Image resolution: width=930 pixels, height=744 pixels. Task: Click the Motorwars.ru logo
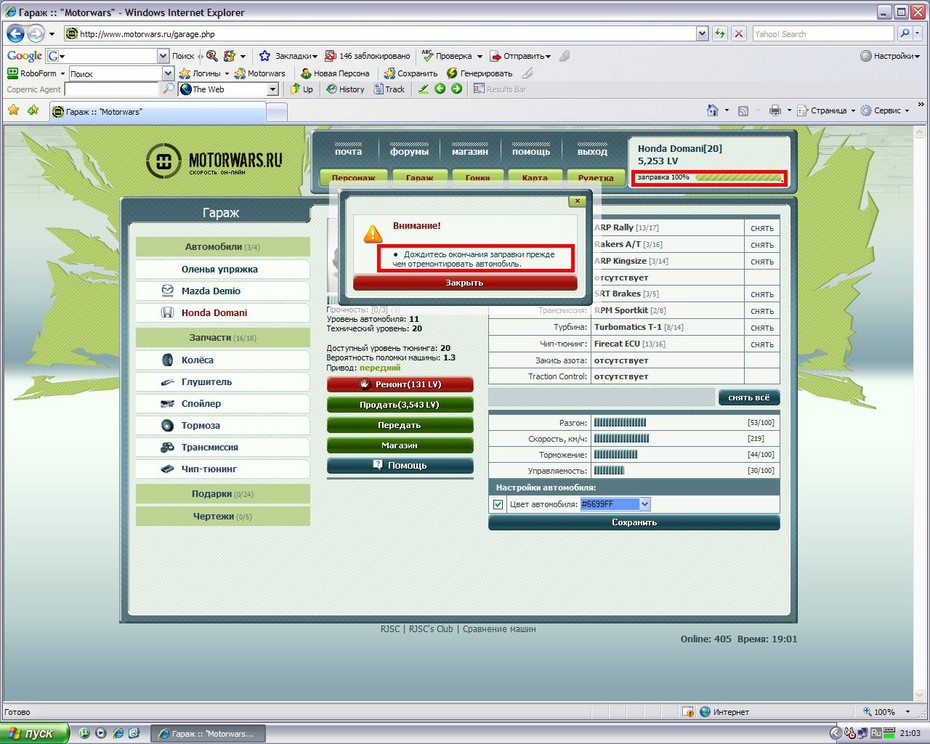(x=214, y=161)
